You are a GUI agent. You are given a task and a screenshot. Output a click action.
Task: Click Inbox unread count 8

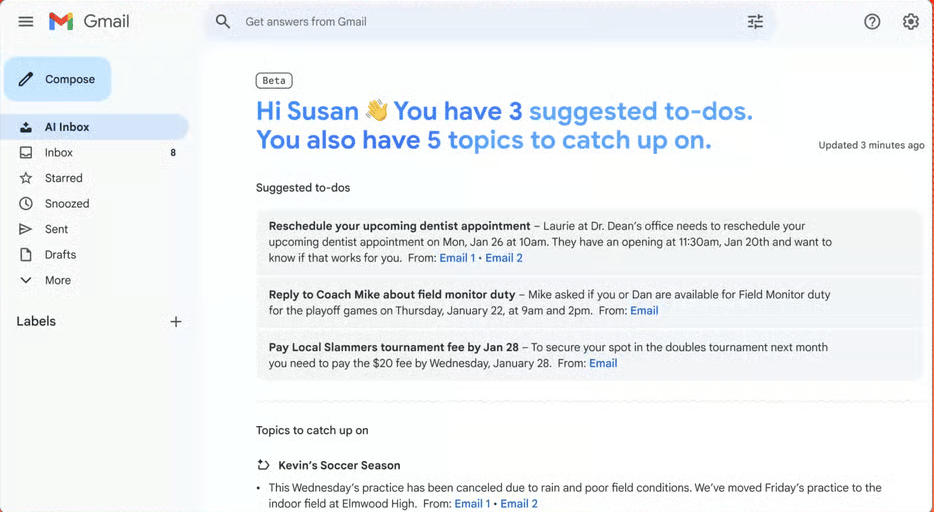pyautogui.click(x=173, y=152)
